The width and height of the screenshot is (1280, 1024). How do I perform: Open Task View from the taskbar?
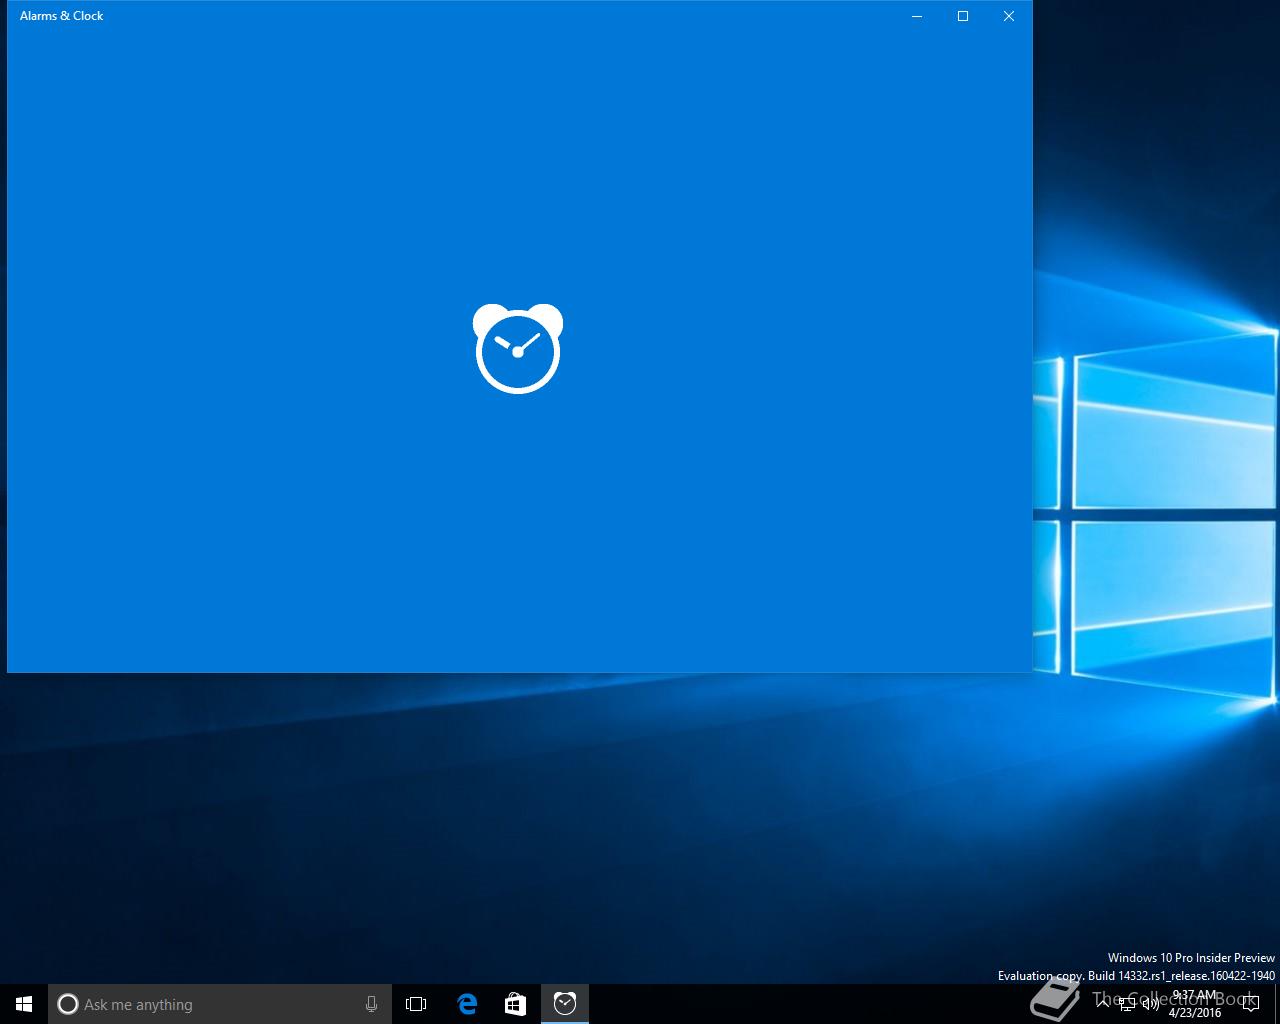click(416, 1004)
